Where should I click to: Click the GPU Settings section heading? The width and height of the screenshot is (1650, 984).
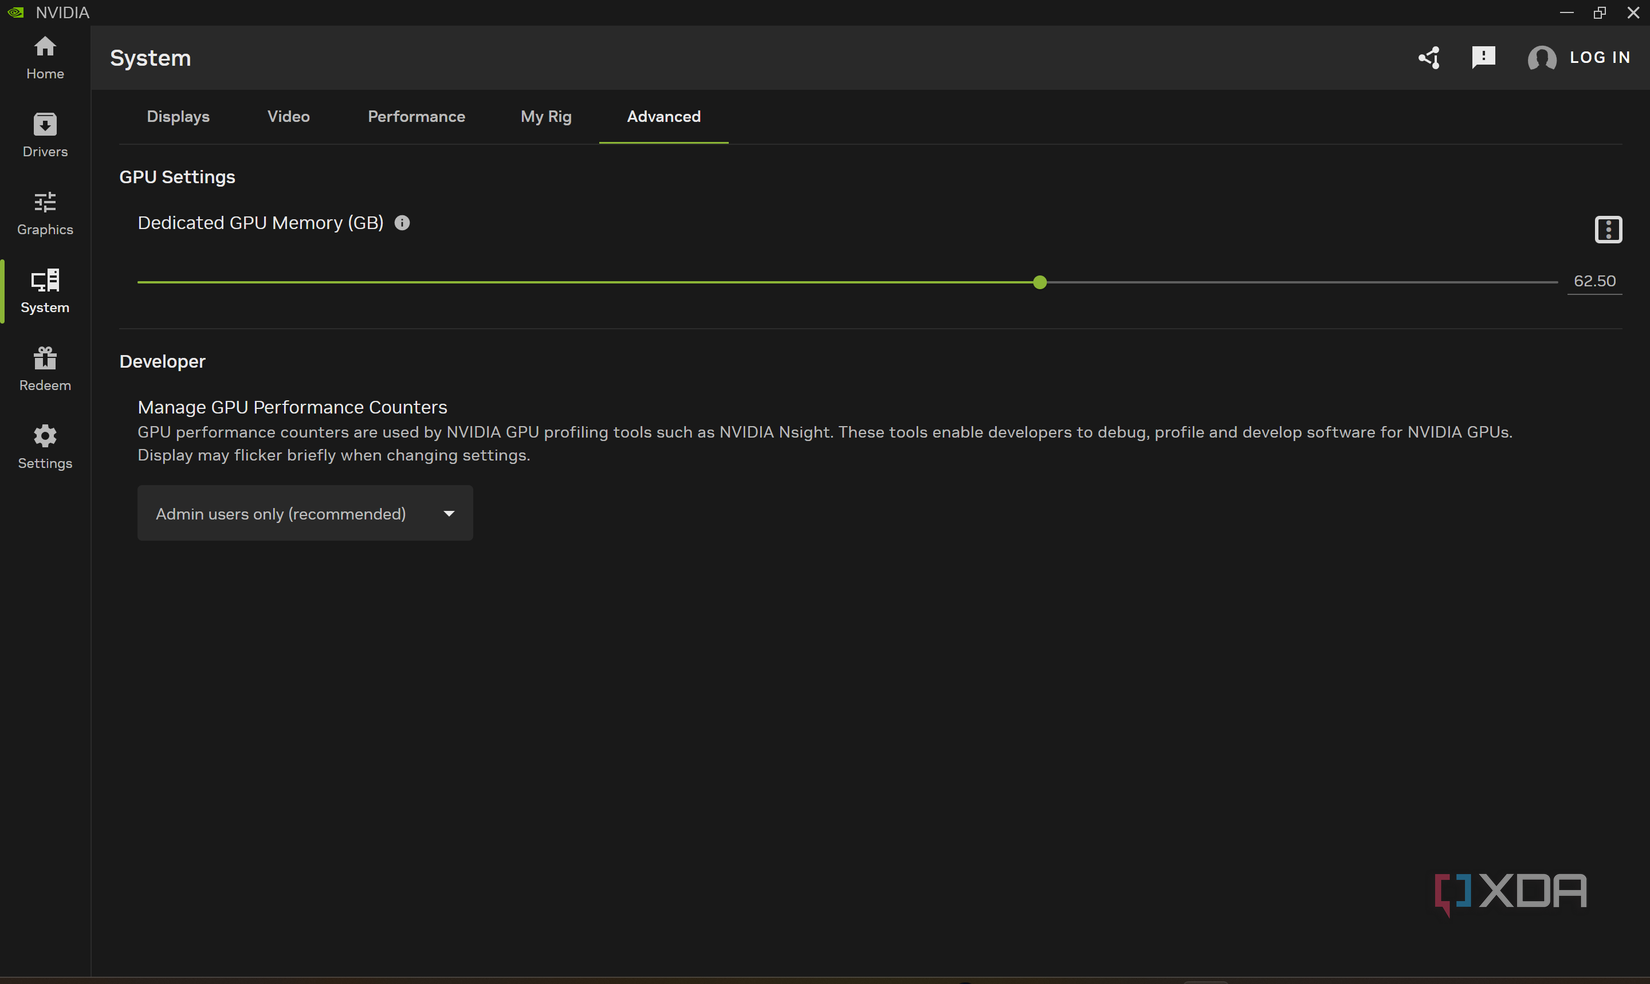(x=177, y=177)
